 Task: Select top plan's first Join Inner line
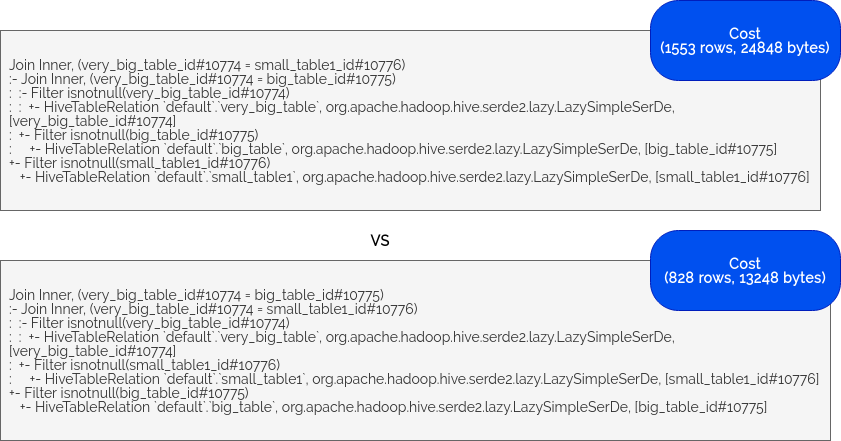[207, 65]
